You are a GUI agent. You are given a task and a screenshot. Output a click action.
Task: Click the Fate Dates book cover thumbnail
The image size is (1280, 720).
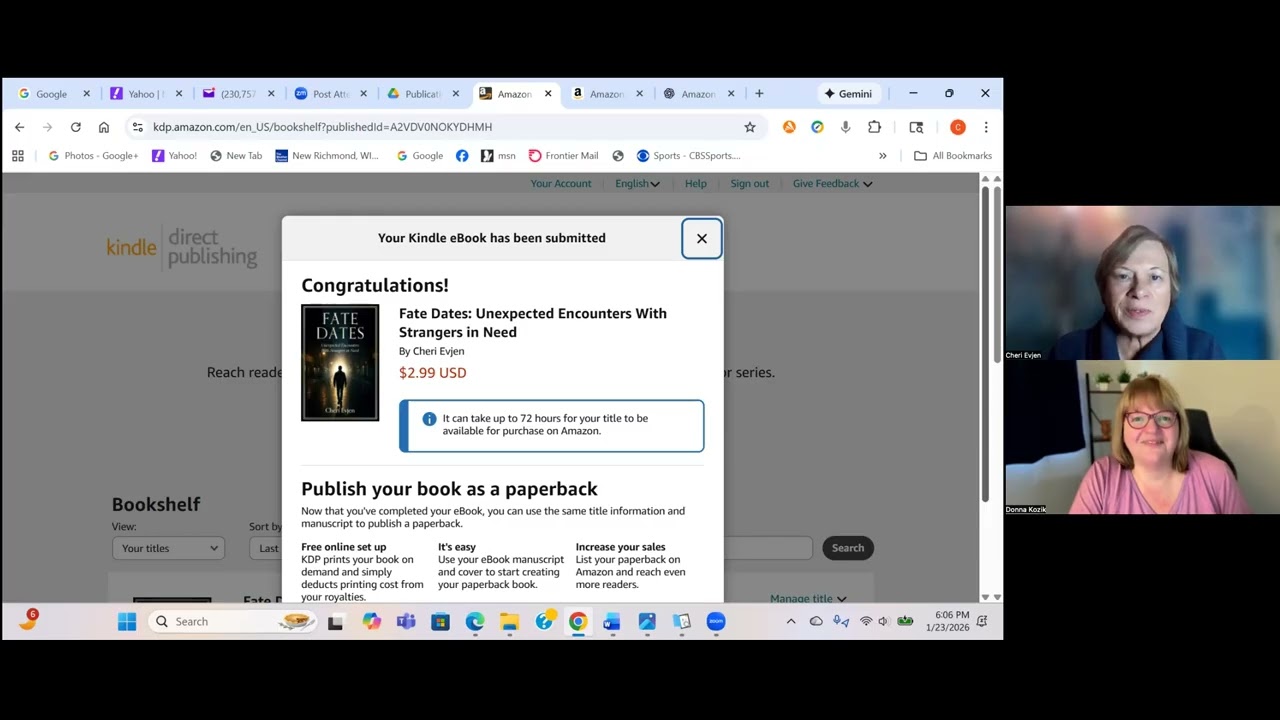(x=340, y=362)
